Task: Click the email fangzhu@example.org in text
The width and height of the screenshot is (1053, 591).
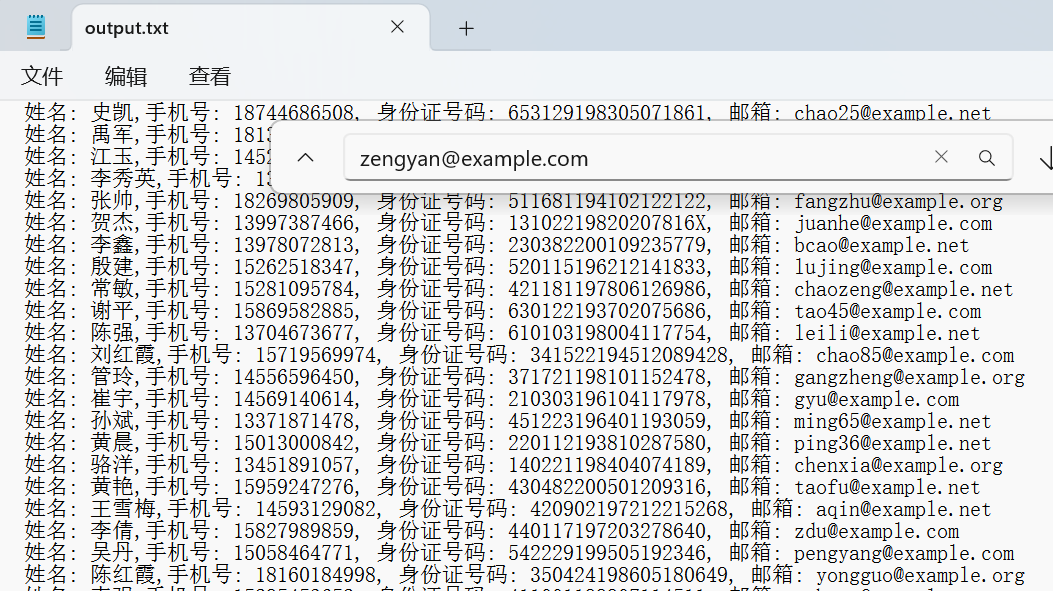Action: coord(898,202)
